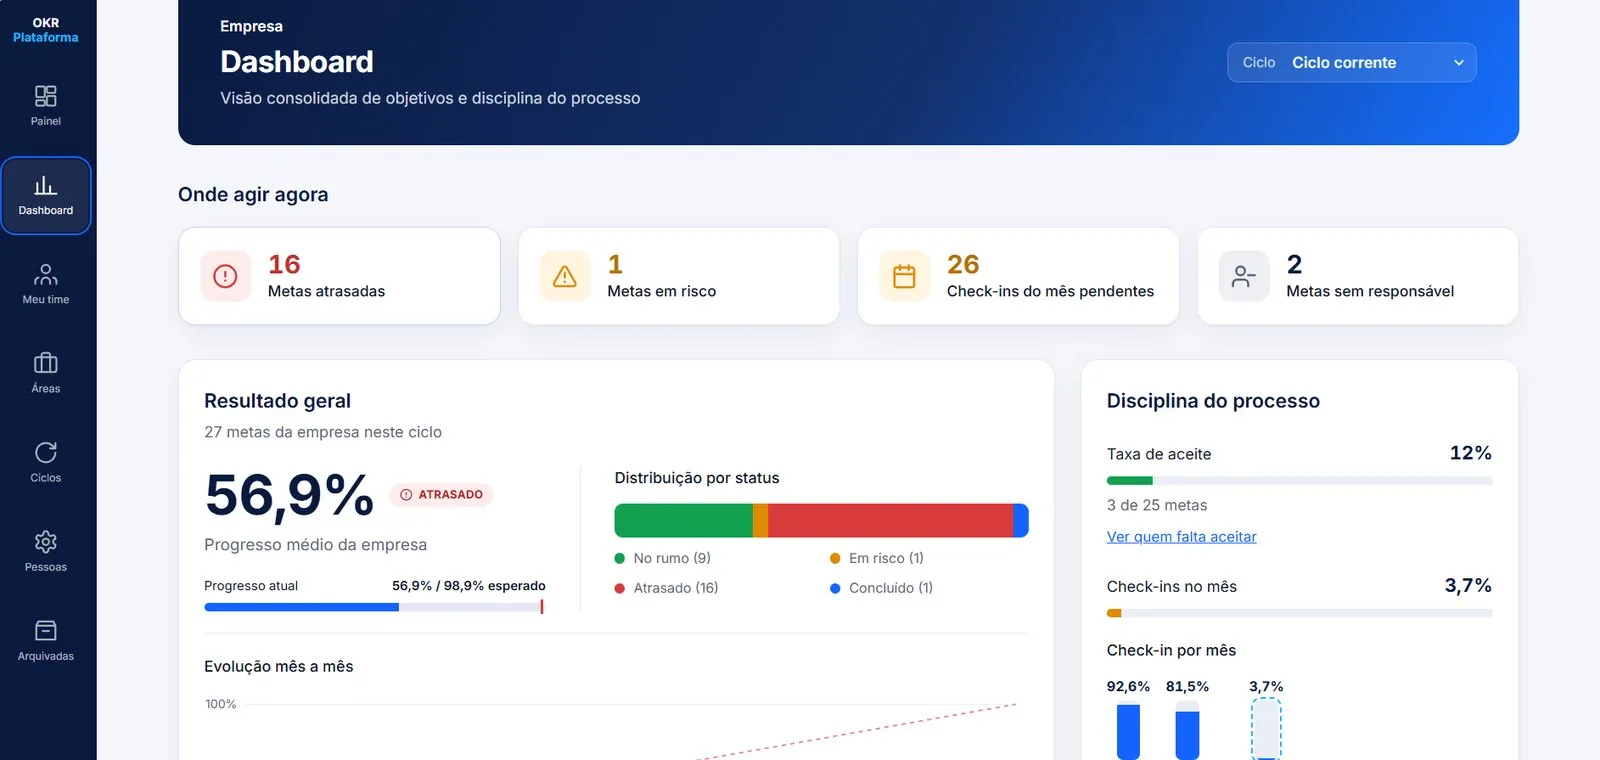Viewport: 1600px width, 760px height.
Task: Click the Progresso atual progress bar
Action: pos(374,607)
